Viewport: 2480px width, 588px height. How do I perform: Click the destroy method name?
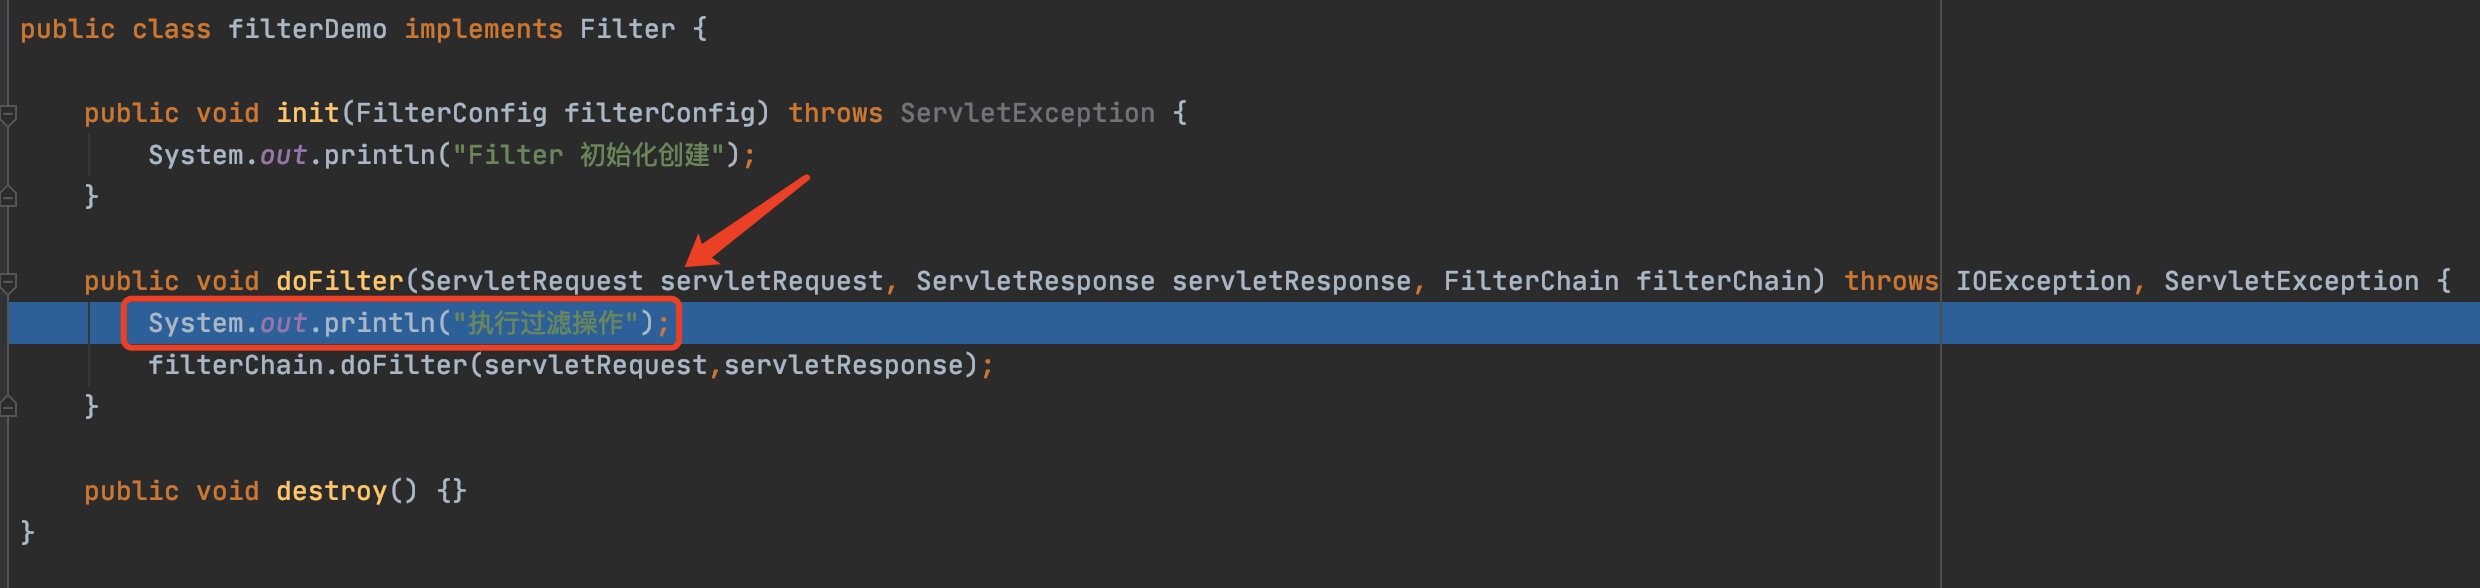point(331,492)
